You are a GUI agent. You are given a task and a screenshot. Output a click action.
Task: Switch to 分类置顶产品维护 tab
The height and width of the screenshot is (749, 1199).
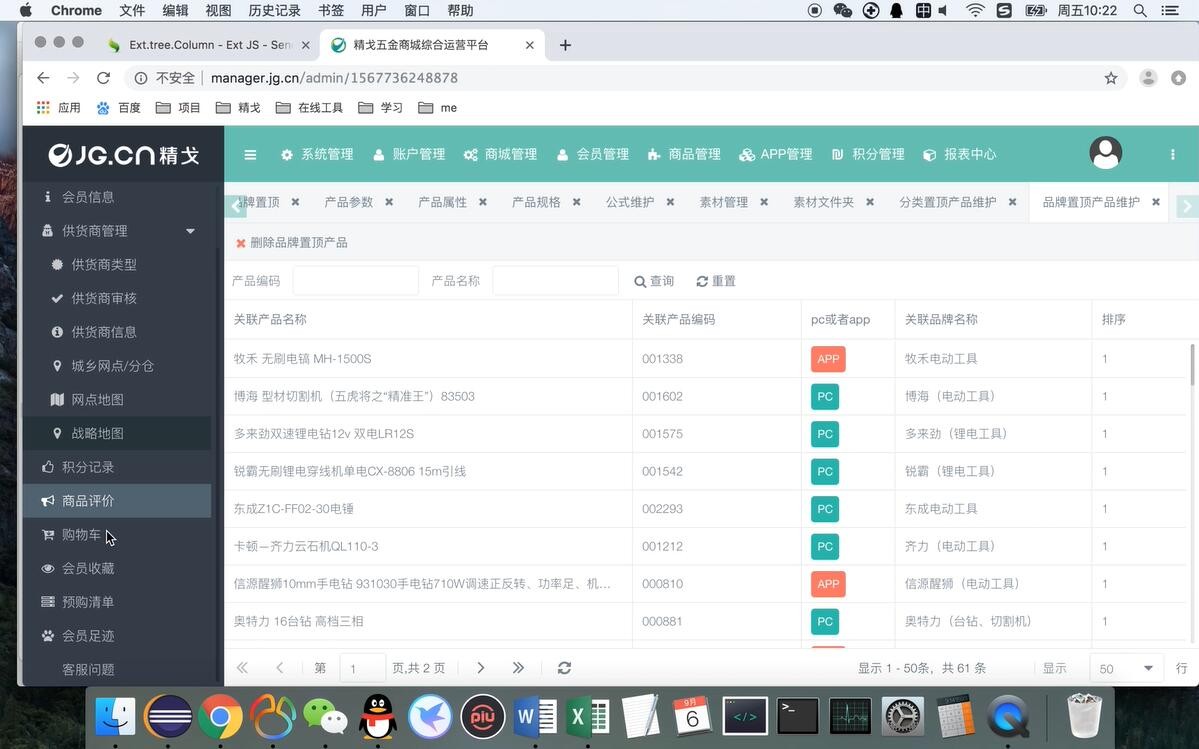point(947,202)
